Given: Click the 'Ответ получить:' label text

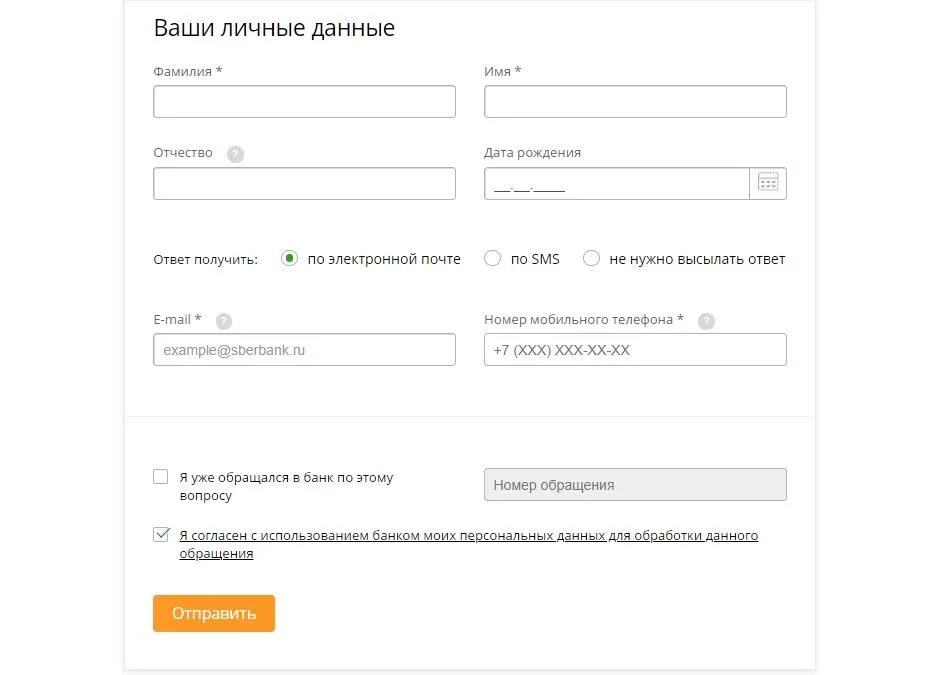Looking at the screenshot, I should click(205, 259).
